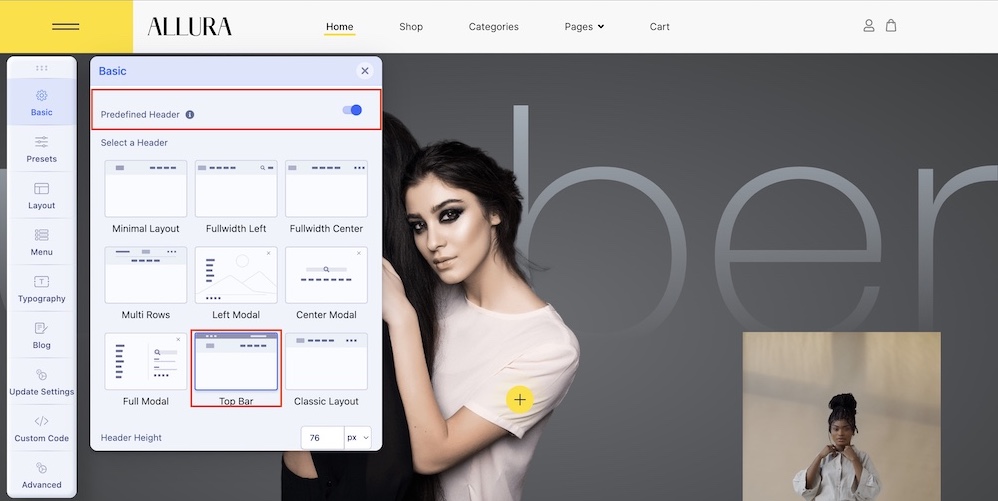
Task: Click the Cart navigation link
Action: coord(659,27)
